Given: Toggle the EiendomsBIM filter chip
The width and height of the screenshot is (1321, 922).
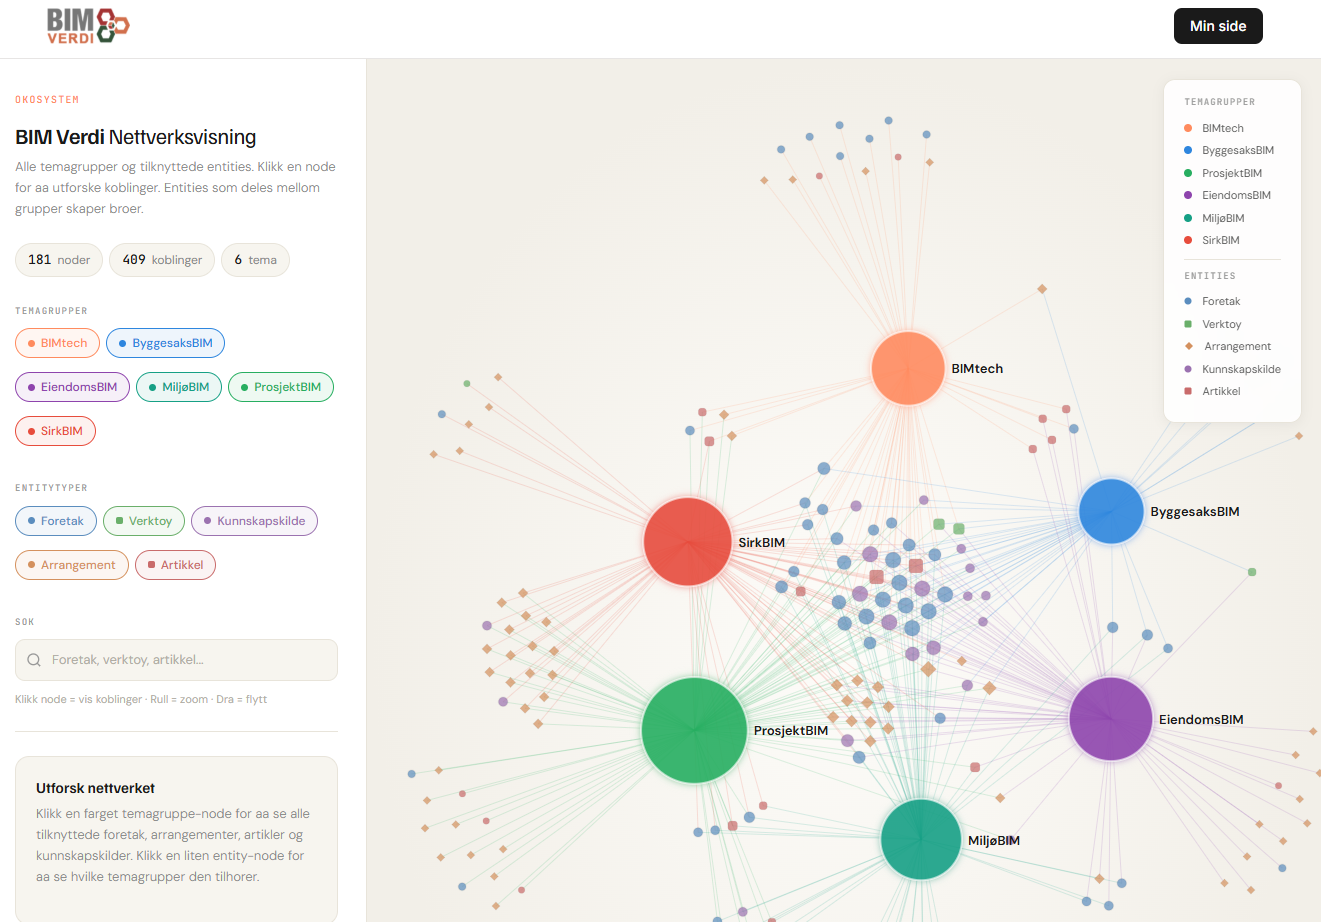Looking at the screenshot, I should point(72,387).
